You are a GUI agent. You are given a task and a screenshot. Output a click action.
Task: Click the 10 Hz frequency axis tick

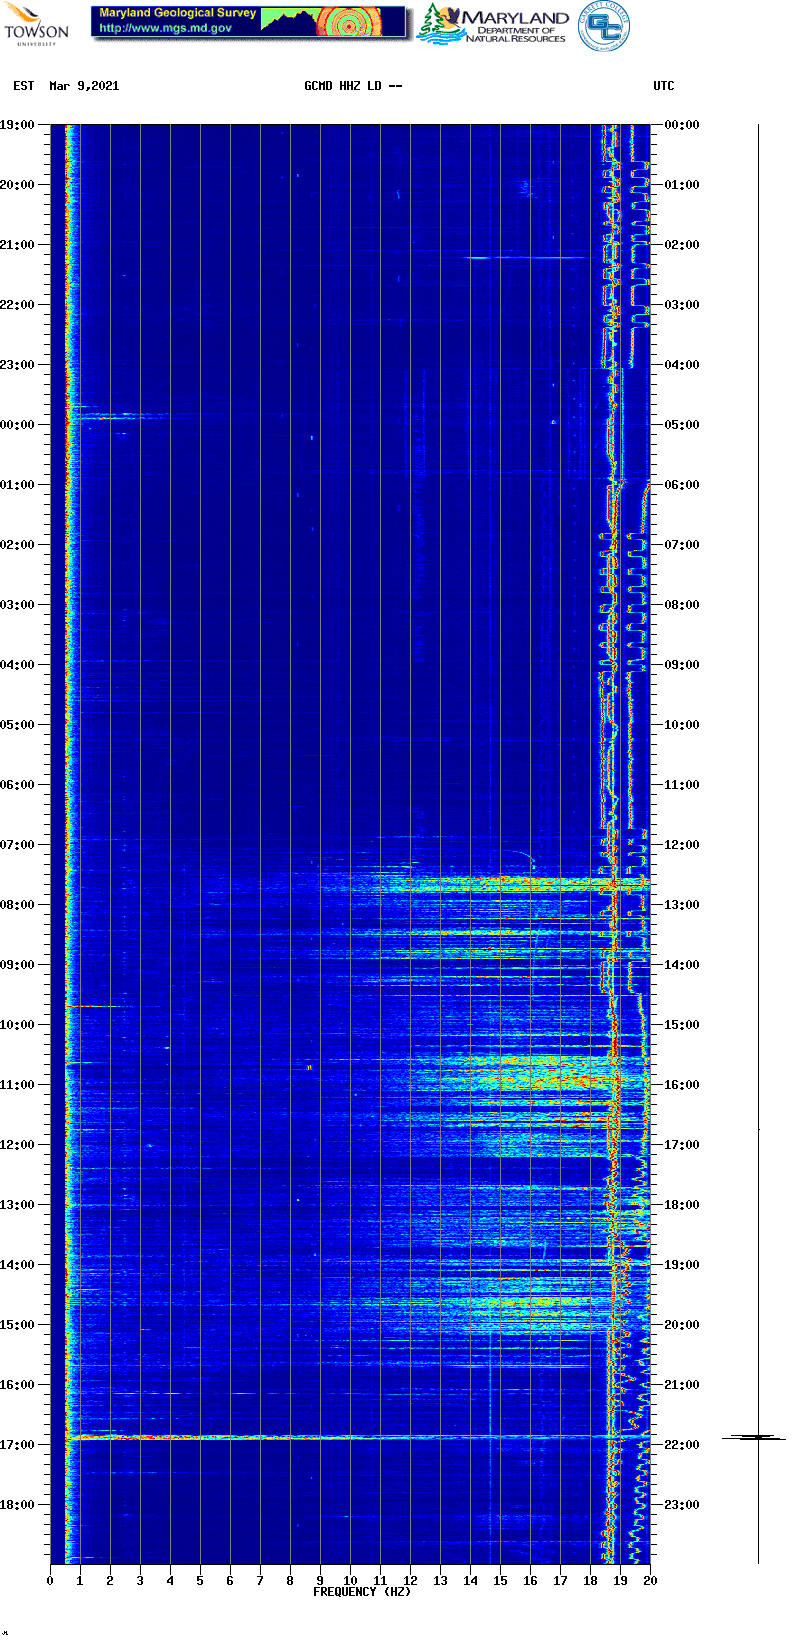(350, 1580)
